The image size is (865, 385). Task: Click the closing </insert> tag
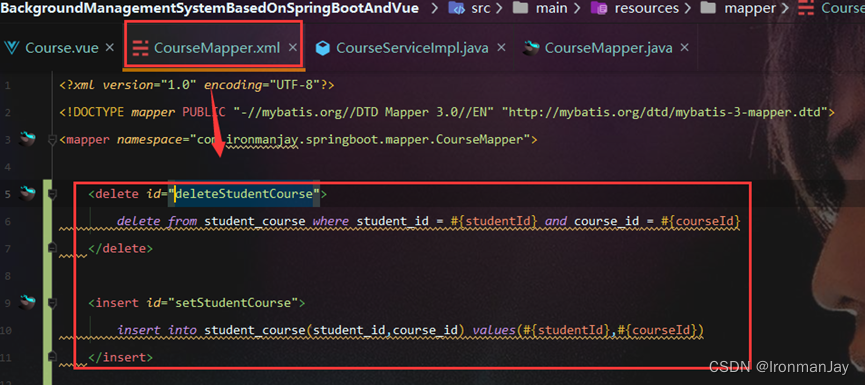120,357
